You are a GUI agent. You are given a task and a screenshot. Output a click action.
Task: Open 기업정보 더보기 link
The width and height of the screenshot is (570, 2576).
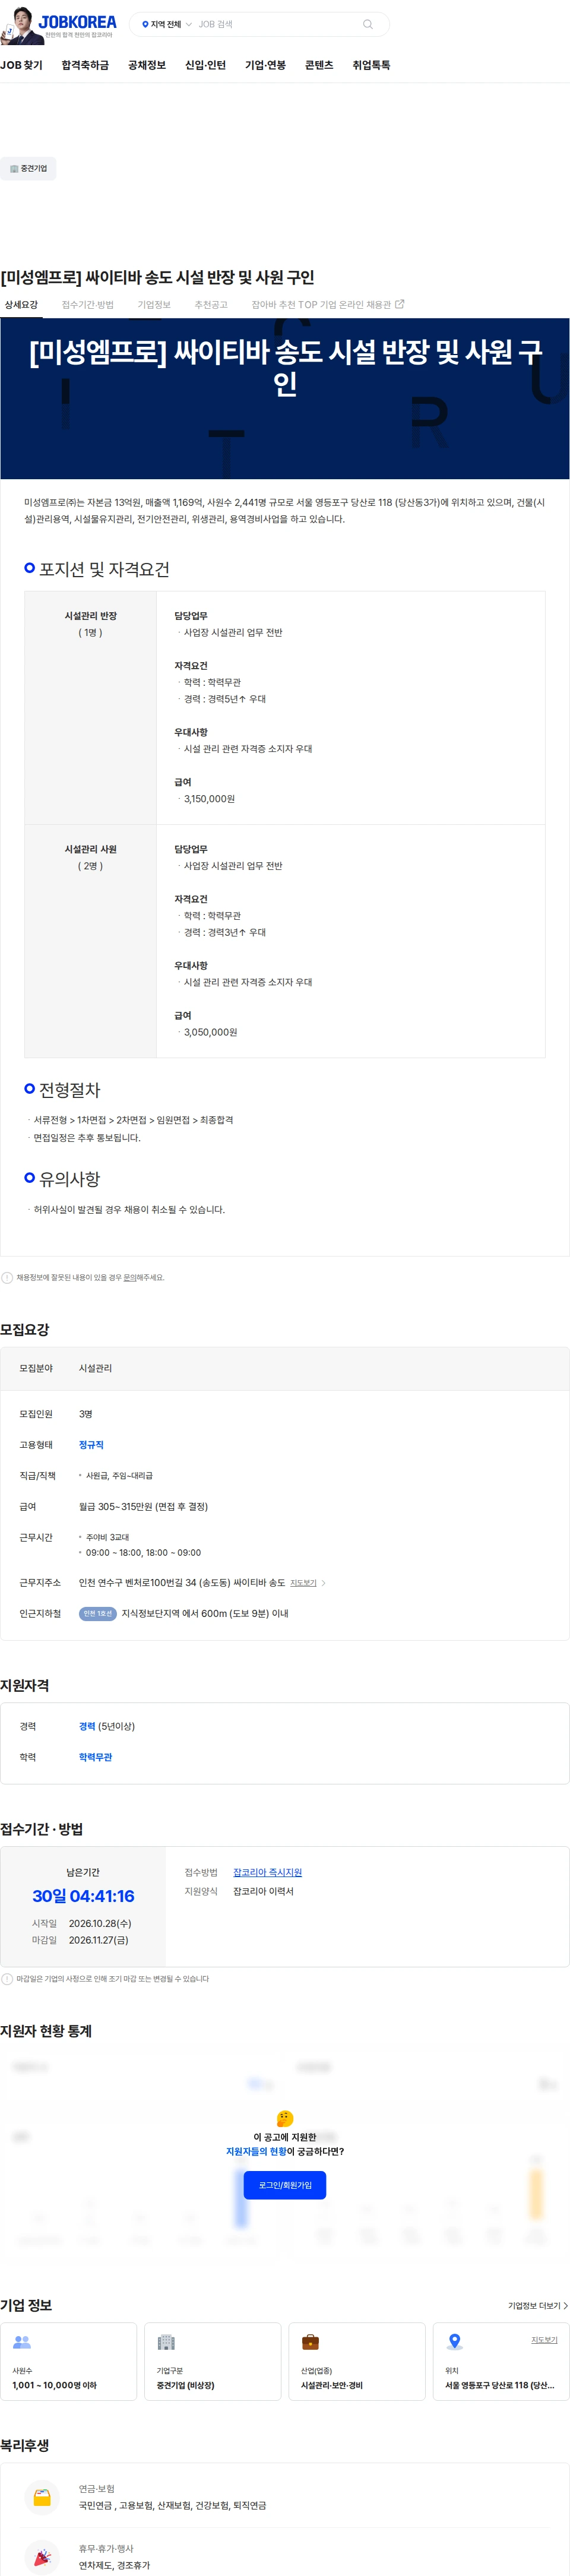pos(538,2305)
